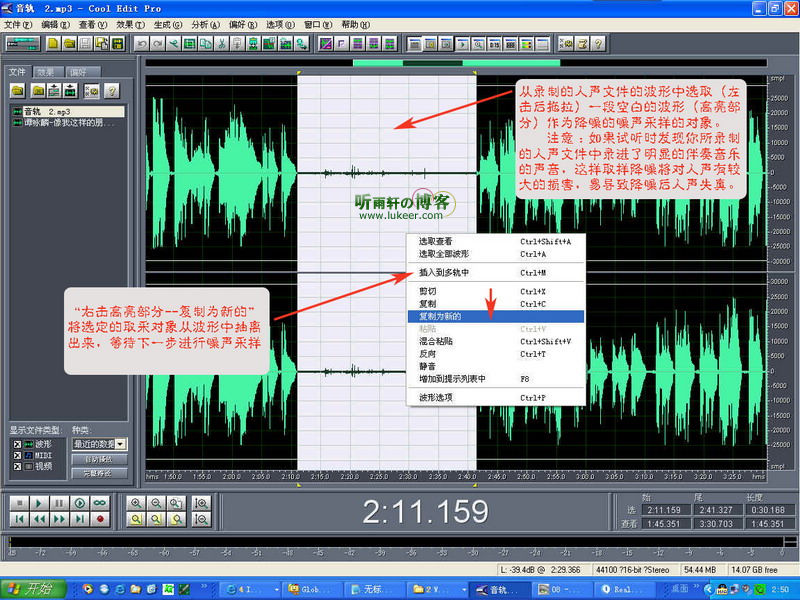Jump to end transport button
The height and width of the screenshot is (600, 800).
[80, 519]
